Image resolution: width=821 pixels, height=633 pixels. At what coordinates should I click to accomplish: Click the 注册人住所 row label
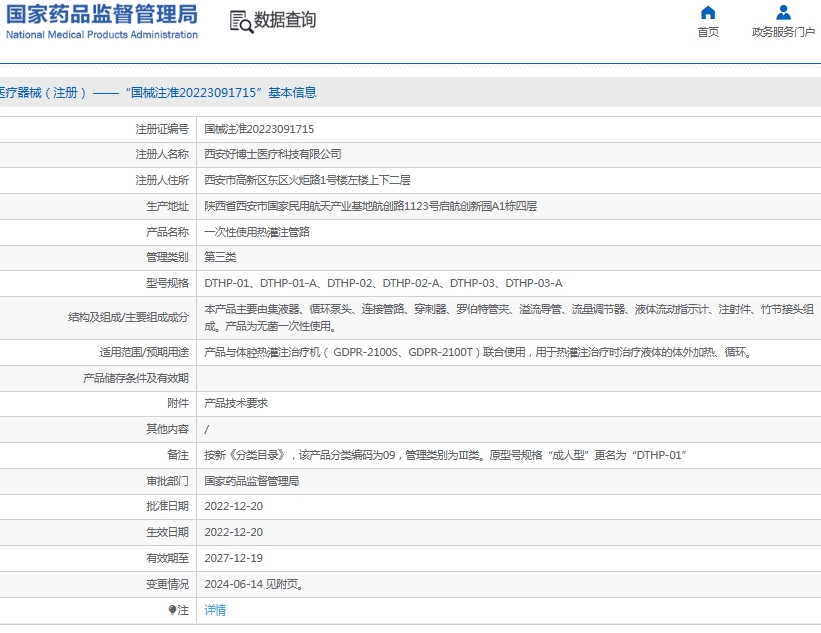point(162,180)
